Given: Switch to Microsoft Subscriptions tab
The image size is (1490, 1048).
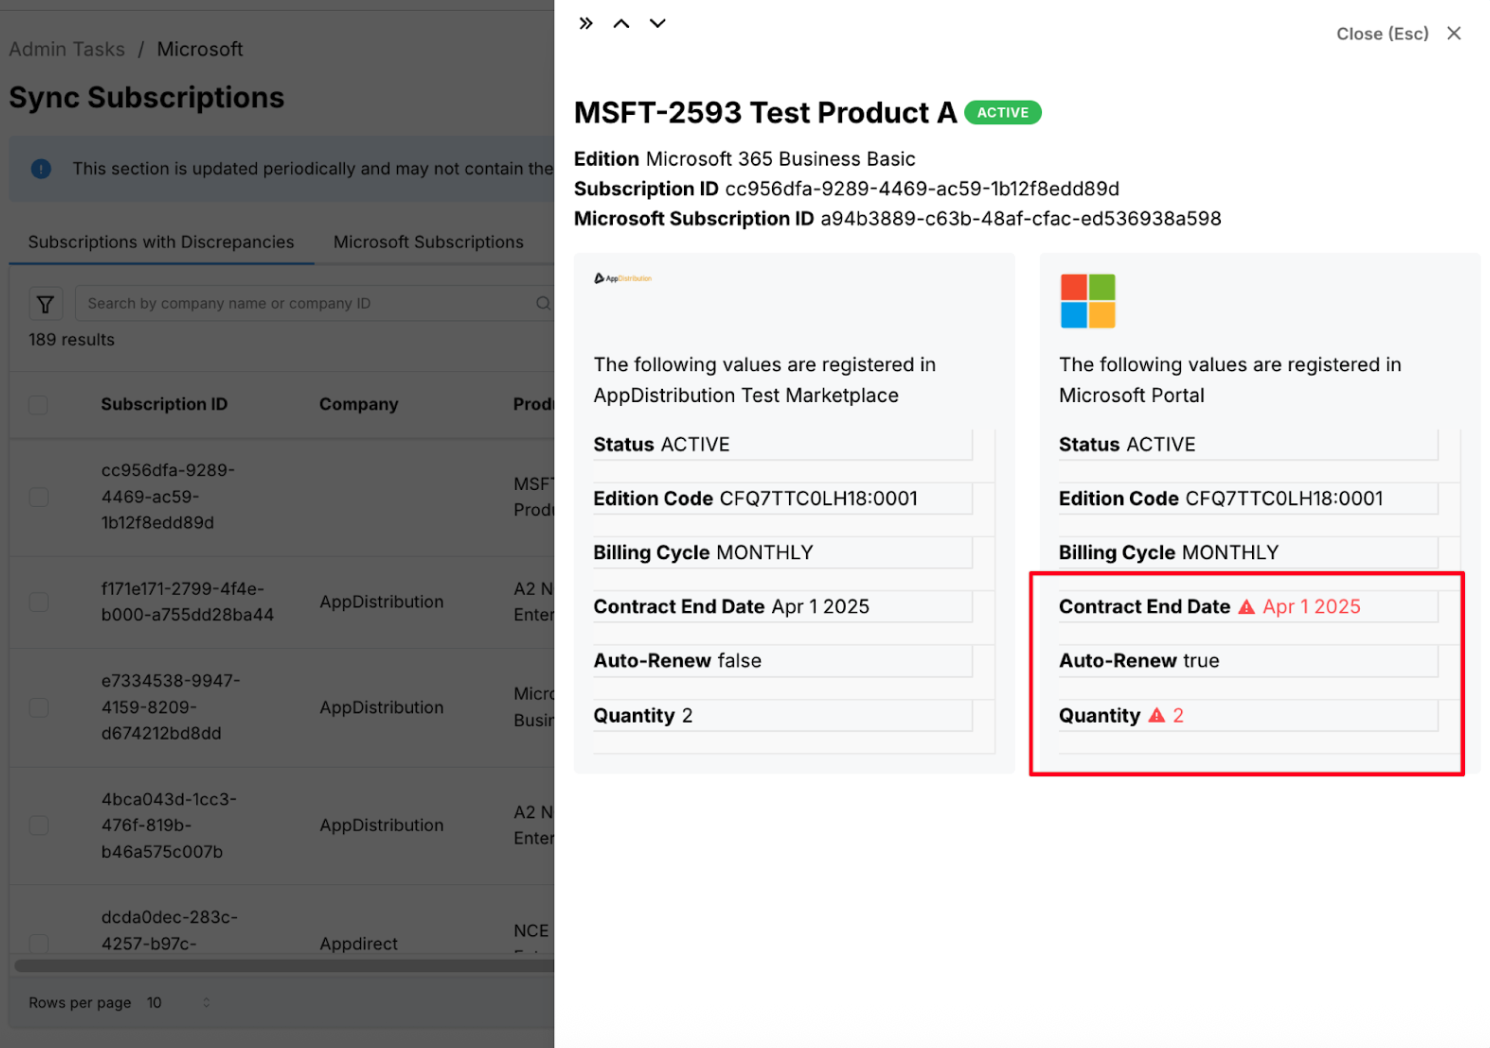Looking at the screenshot, I should (x=428, y=242).
